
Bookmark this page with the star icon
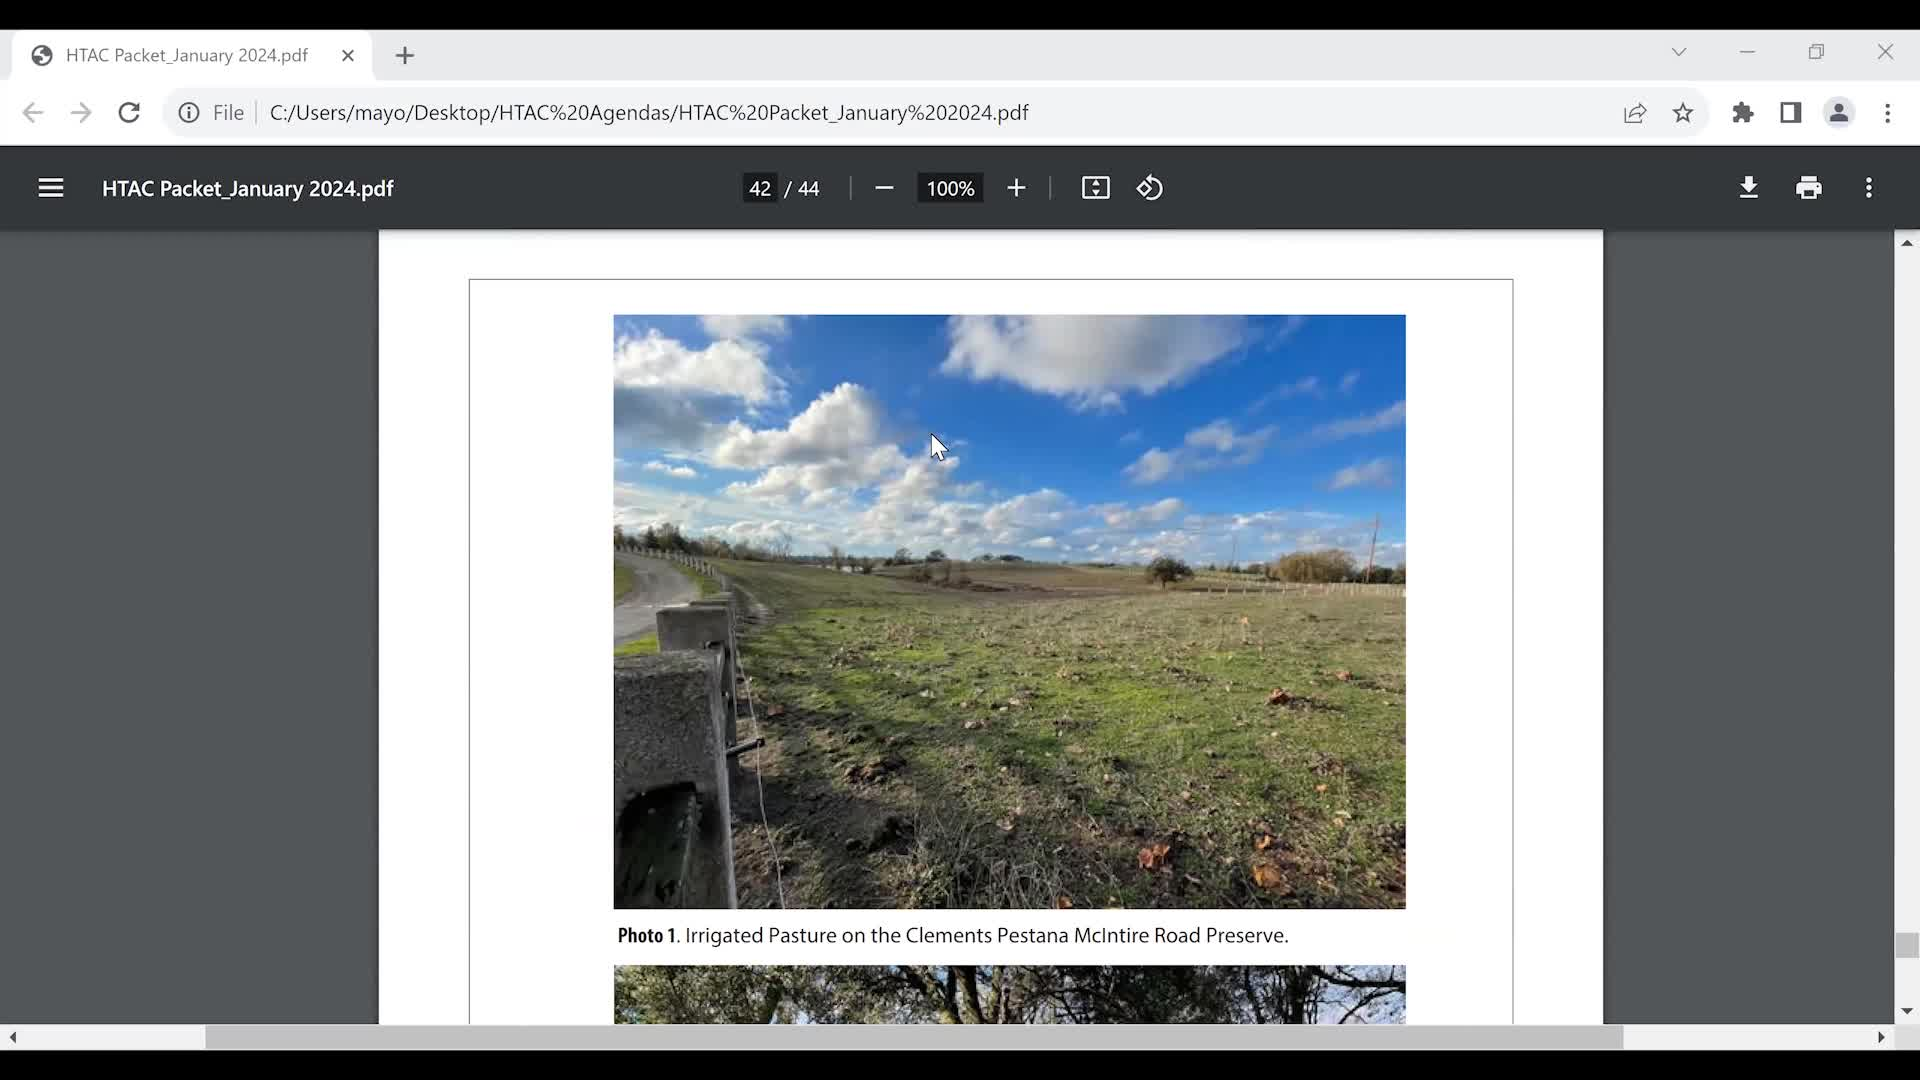(x=1684, y=113)
